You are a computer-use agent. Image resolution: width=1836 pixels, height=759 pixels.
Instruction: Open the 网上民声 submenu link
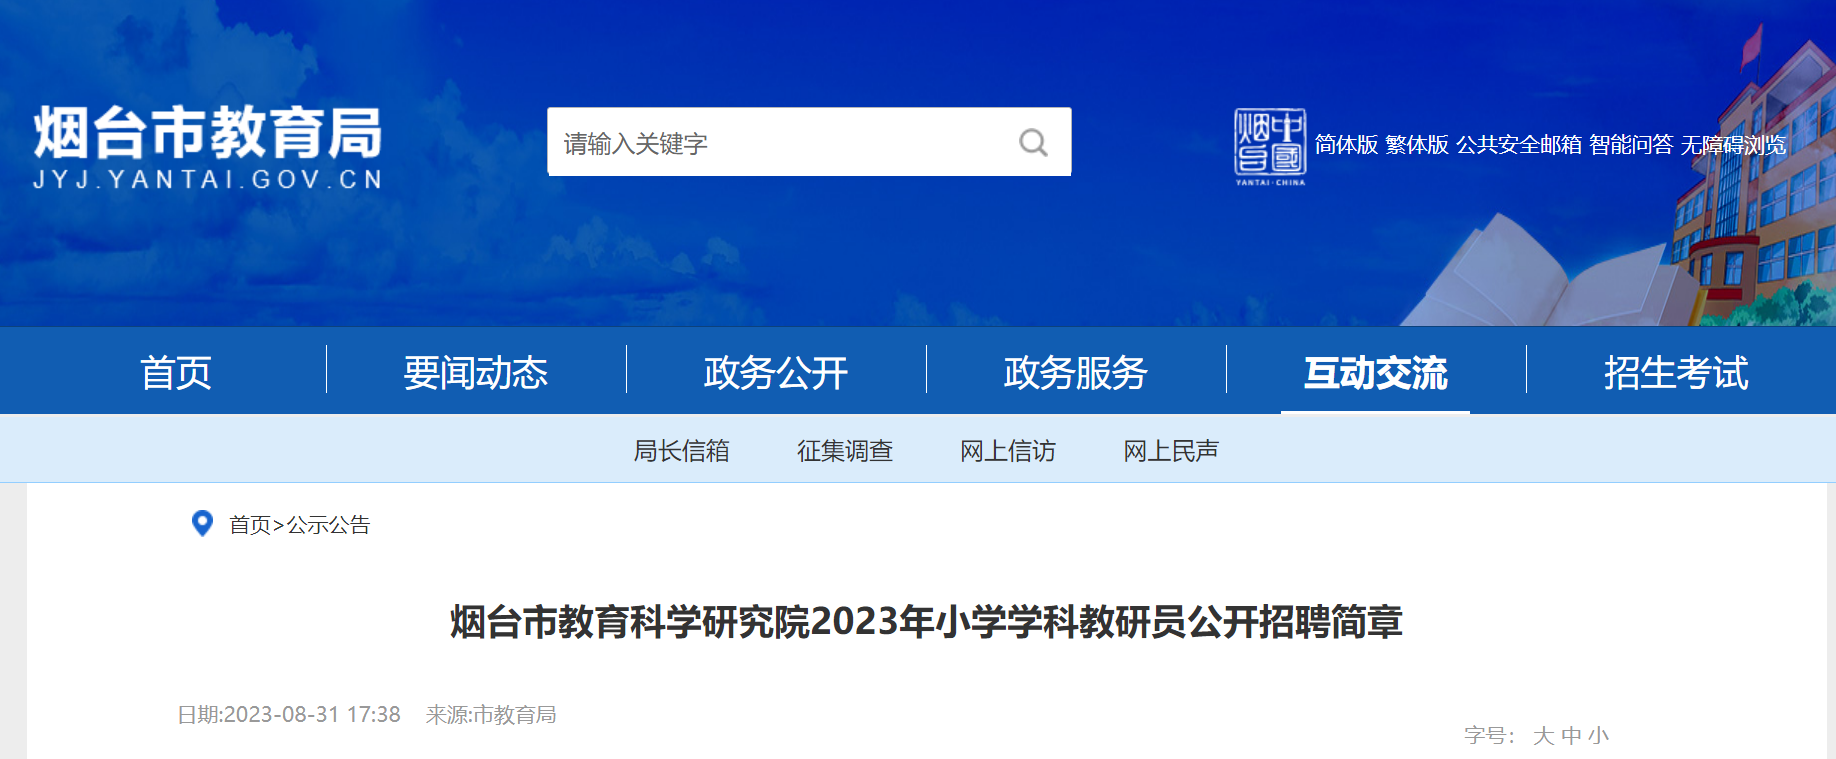click(1171, 451)
